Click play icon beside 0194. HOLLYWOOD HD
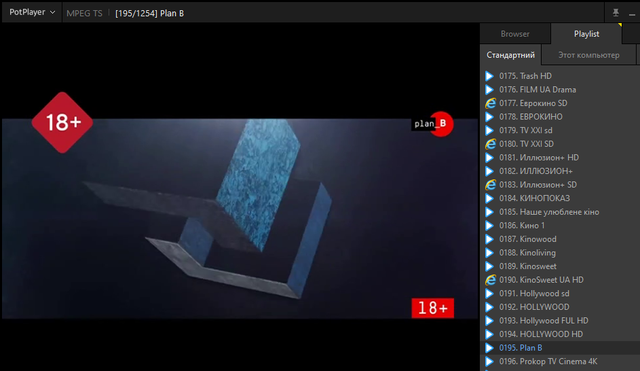The width and height of the screenshot is (640, 371). pyautogui.click(x=489, y=334)
